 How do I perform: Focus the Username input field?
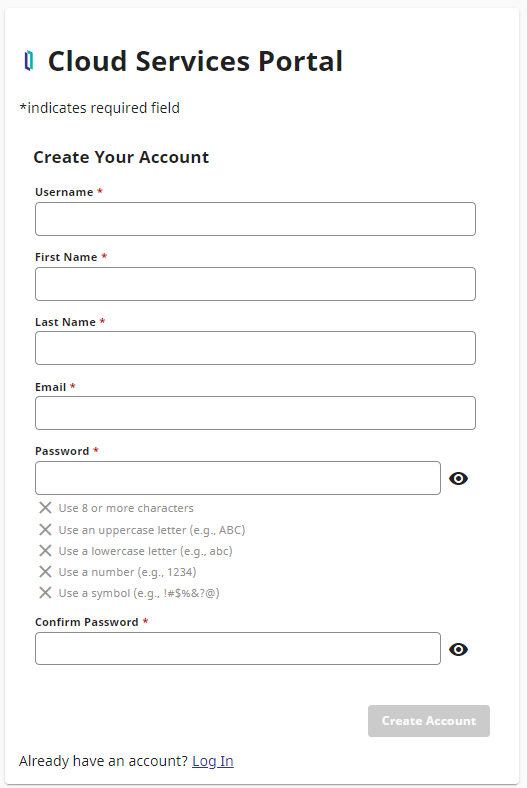[x=255, y=219]
